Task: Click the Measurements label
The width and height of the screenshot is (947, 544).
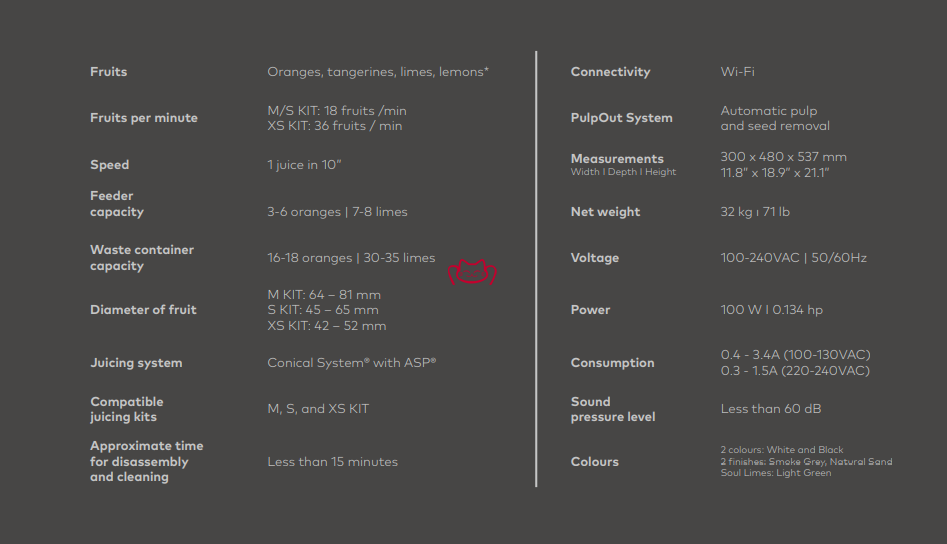Action: pyautogui.click(x=617, y=159)
